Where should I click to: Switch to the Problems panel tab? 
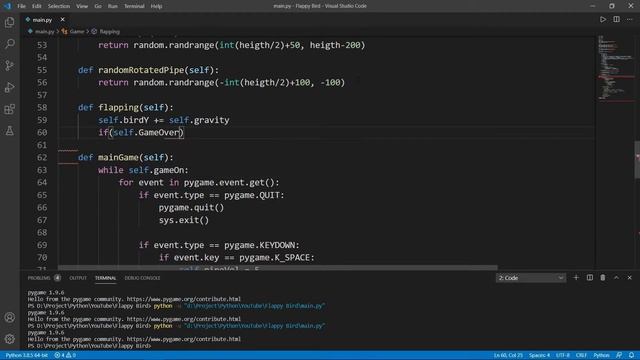39,278
